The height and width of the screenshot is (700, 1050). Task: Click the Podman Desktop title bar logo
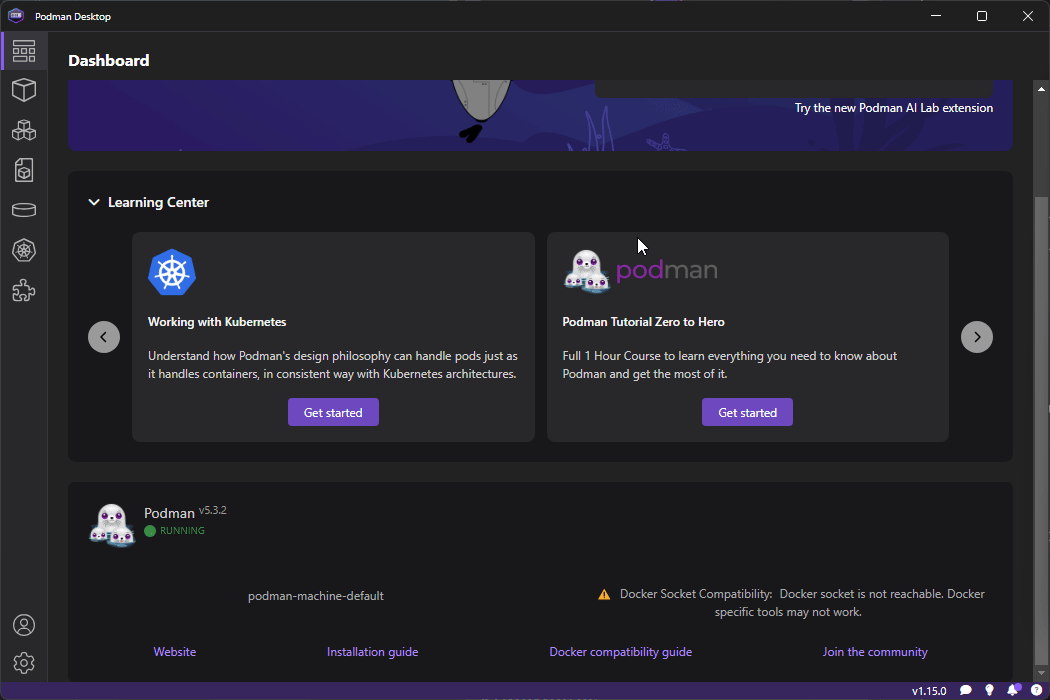pos(16,15)
